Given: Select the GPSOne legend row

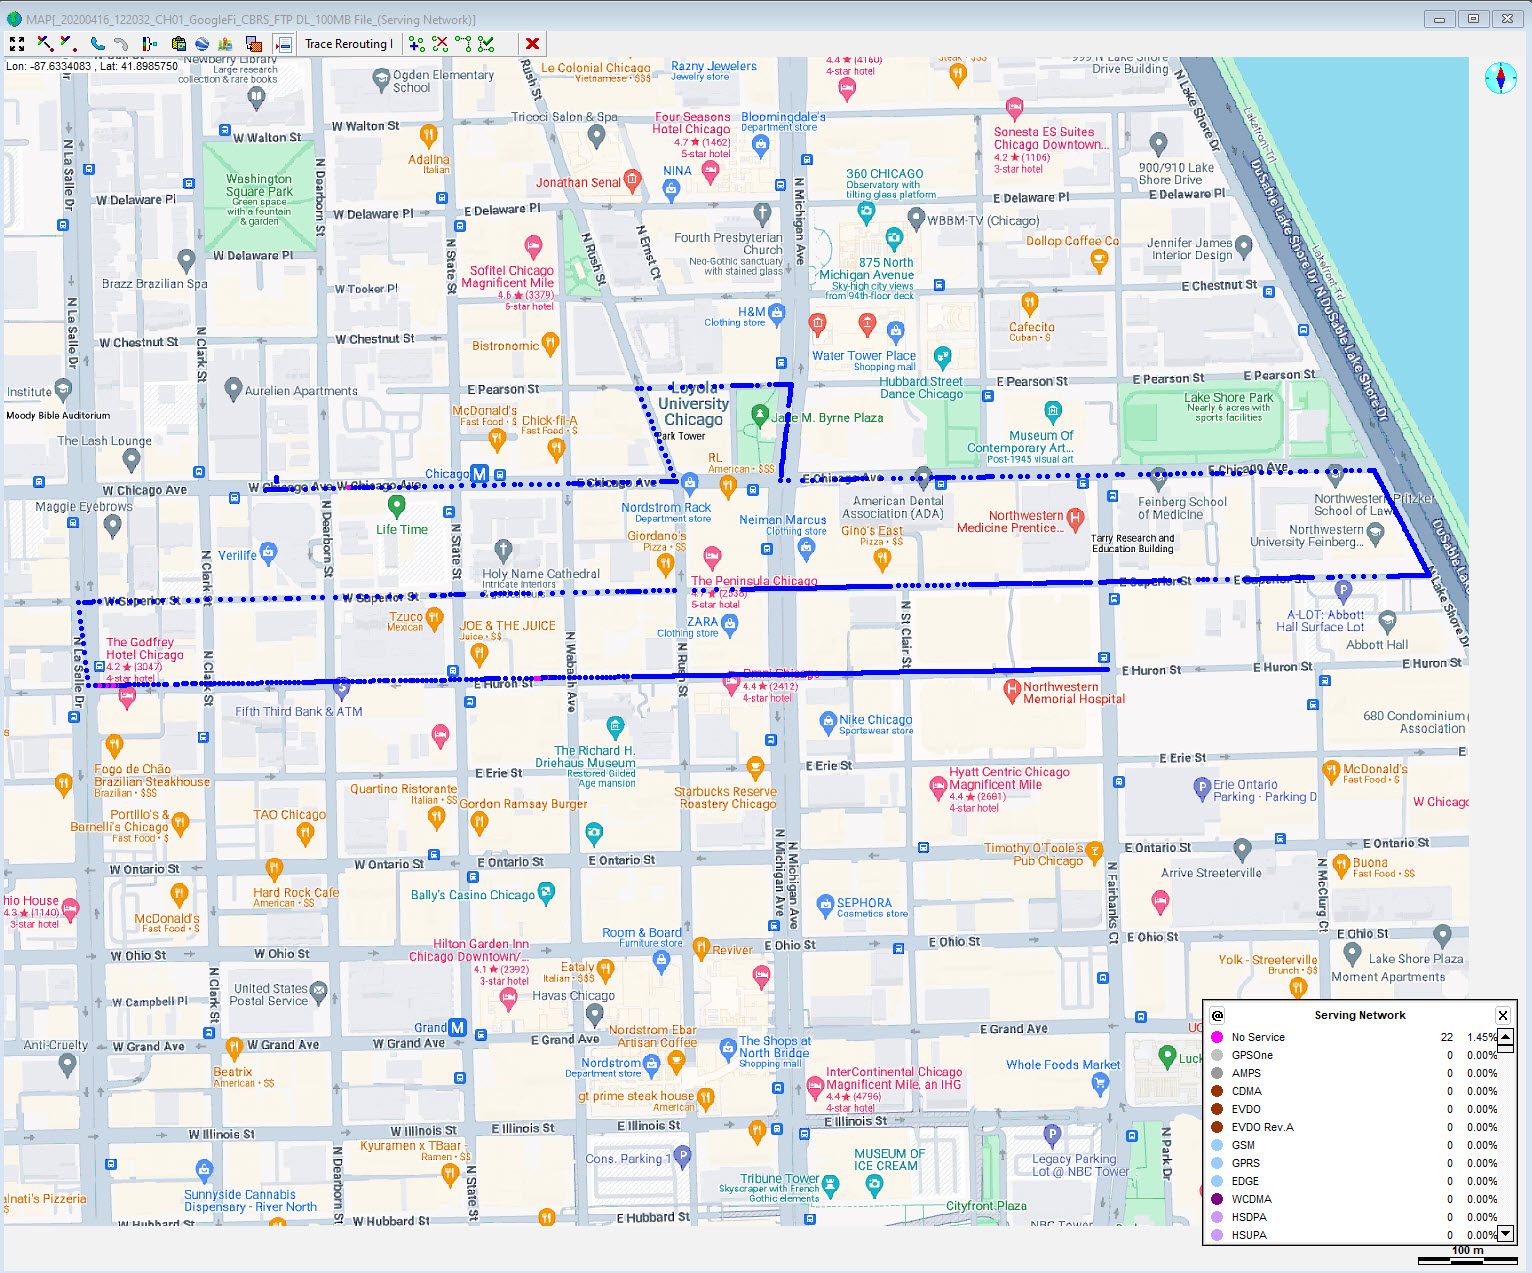Looking at the screenshot, I should pyautogui.click(x=1353, y=1055).
